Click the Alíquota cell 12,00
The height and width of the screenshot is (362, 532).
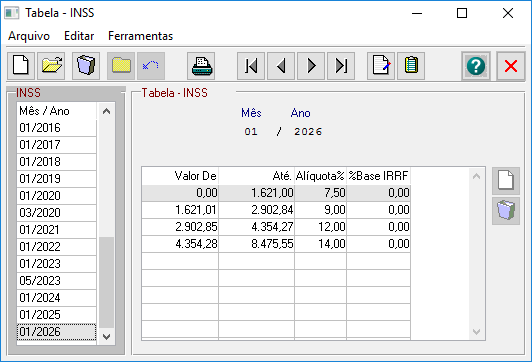coord(320,227)
